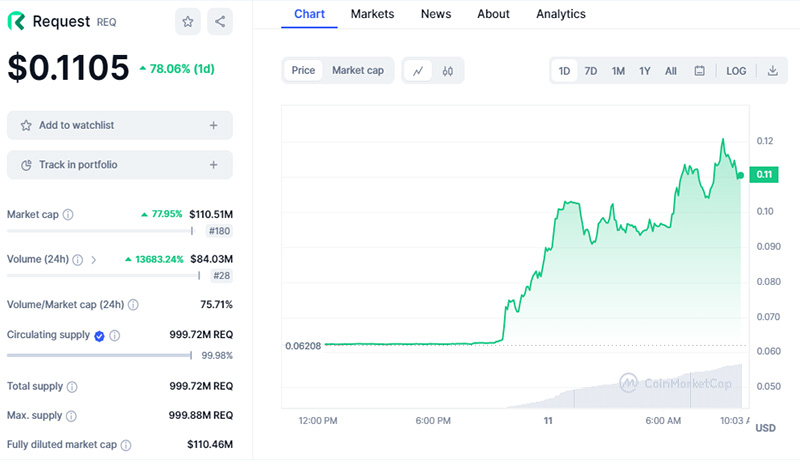Click the #180 market cap rank badge
This screenshot has width=800, height=460.
(219, 231)
